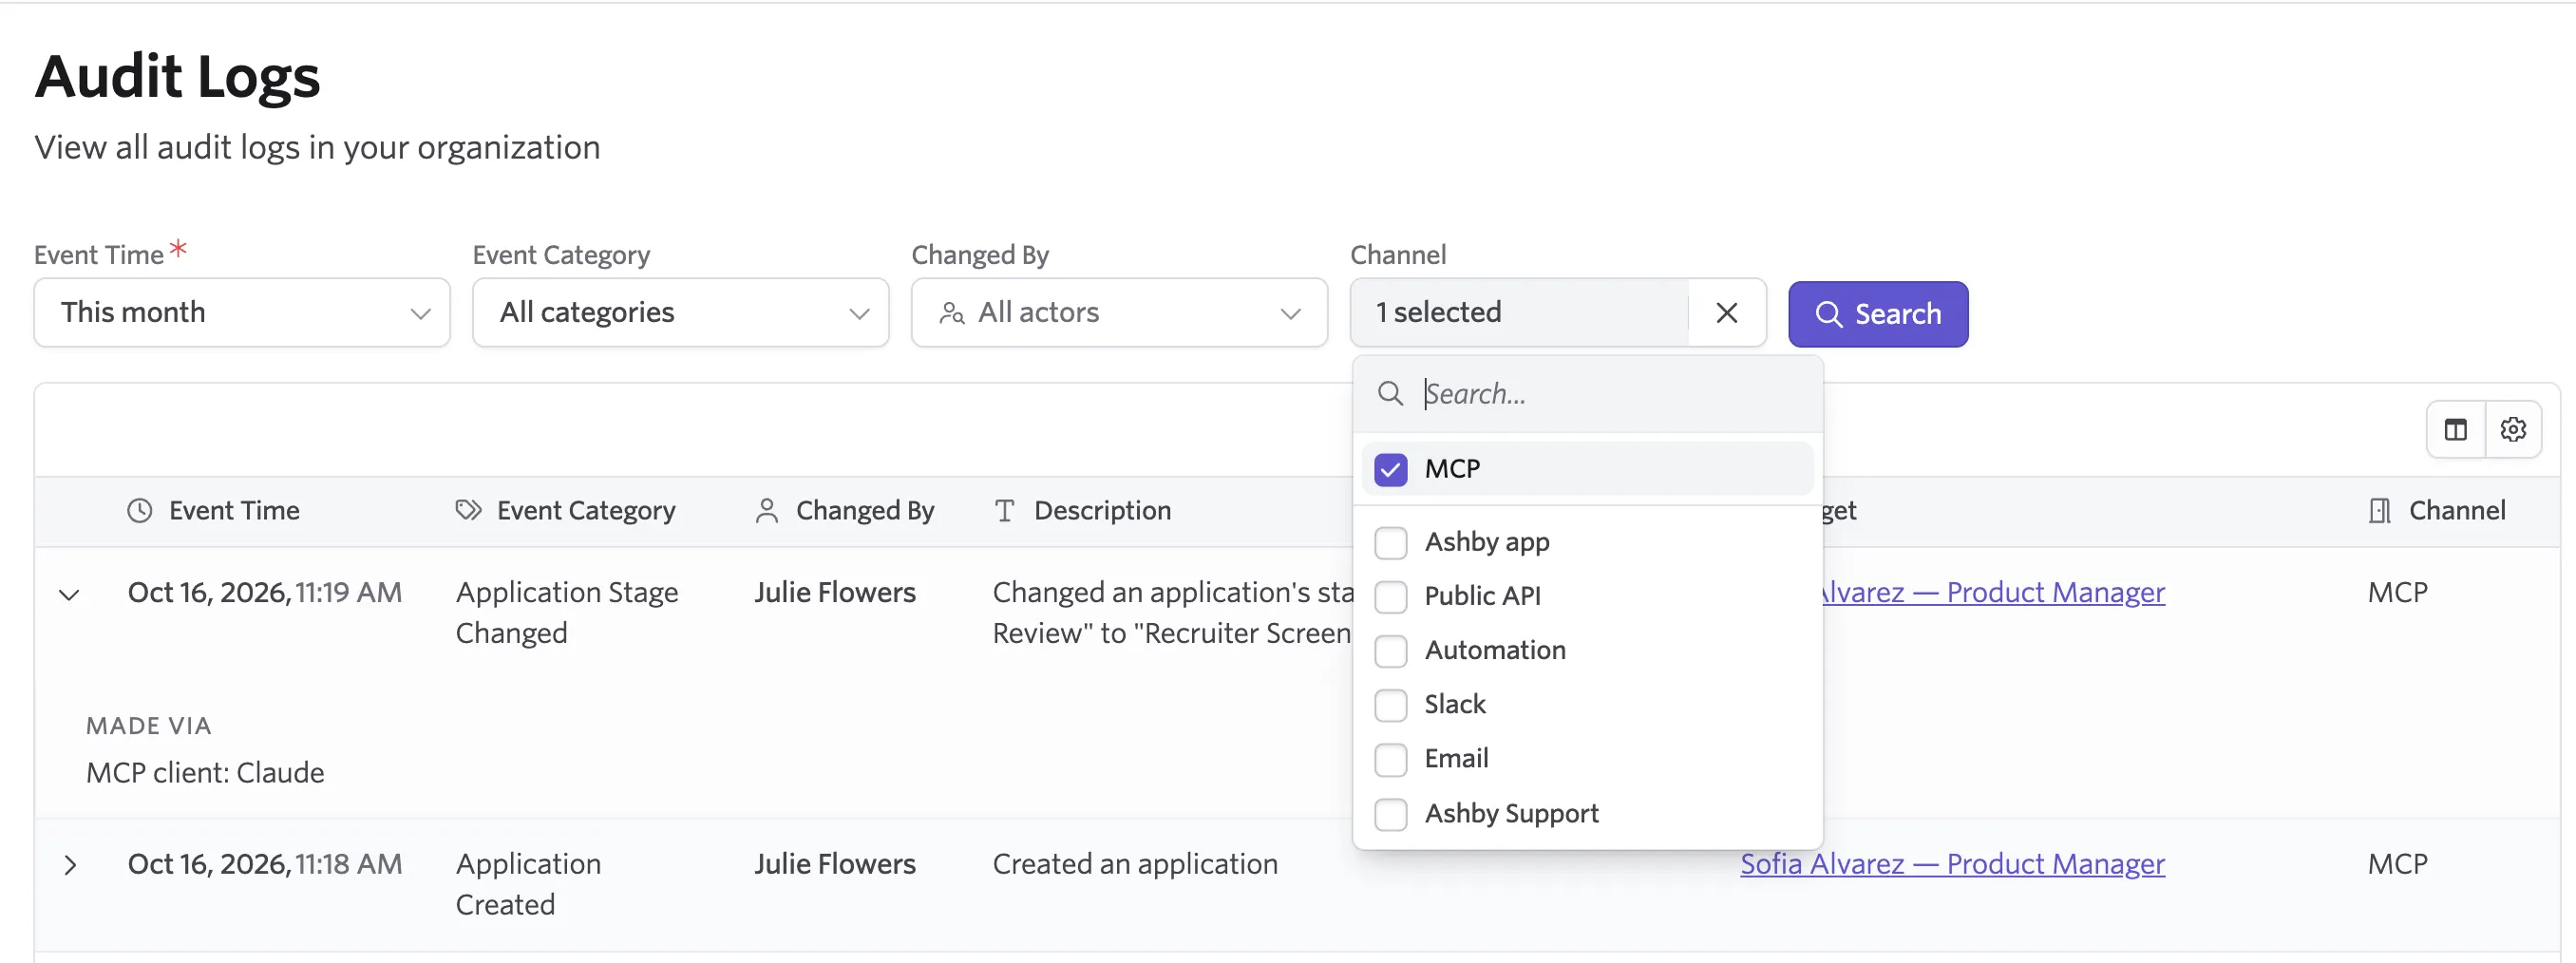Screen dimensions: 2576x963
Task: Click the magnifier icon in channel search
Action: pyautogui.click(x=1390, y=394)
